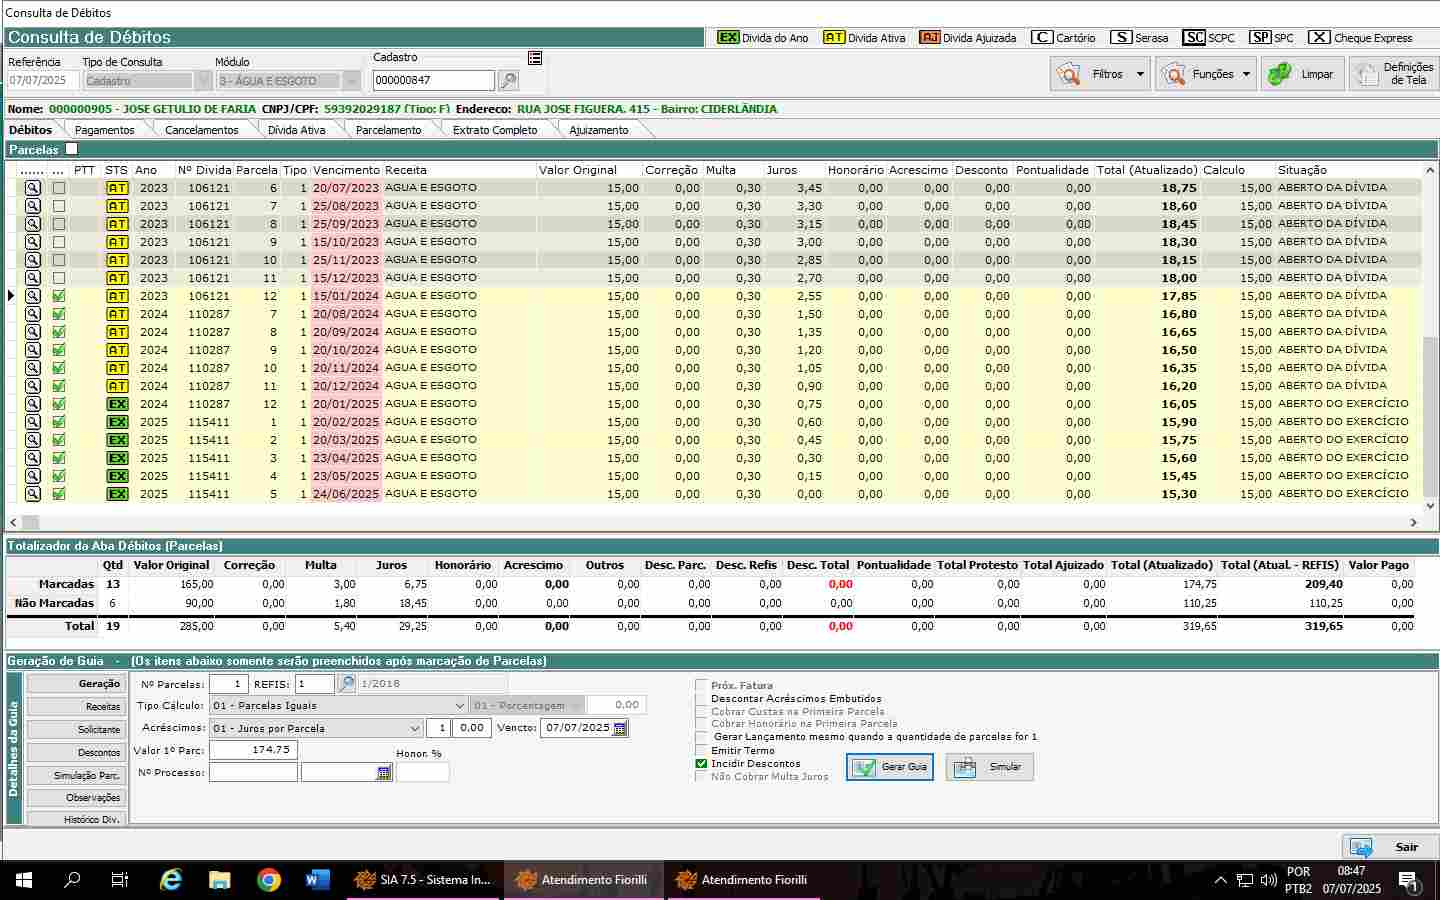Switch to the Pagamentos tab
The height and width of the screenshot is (900, 1440).
[104, 130]
